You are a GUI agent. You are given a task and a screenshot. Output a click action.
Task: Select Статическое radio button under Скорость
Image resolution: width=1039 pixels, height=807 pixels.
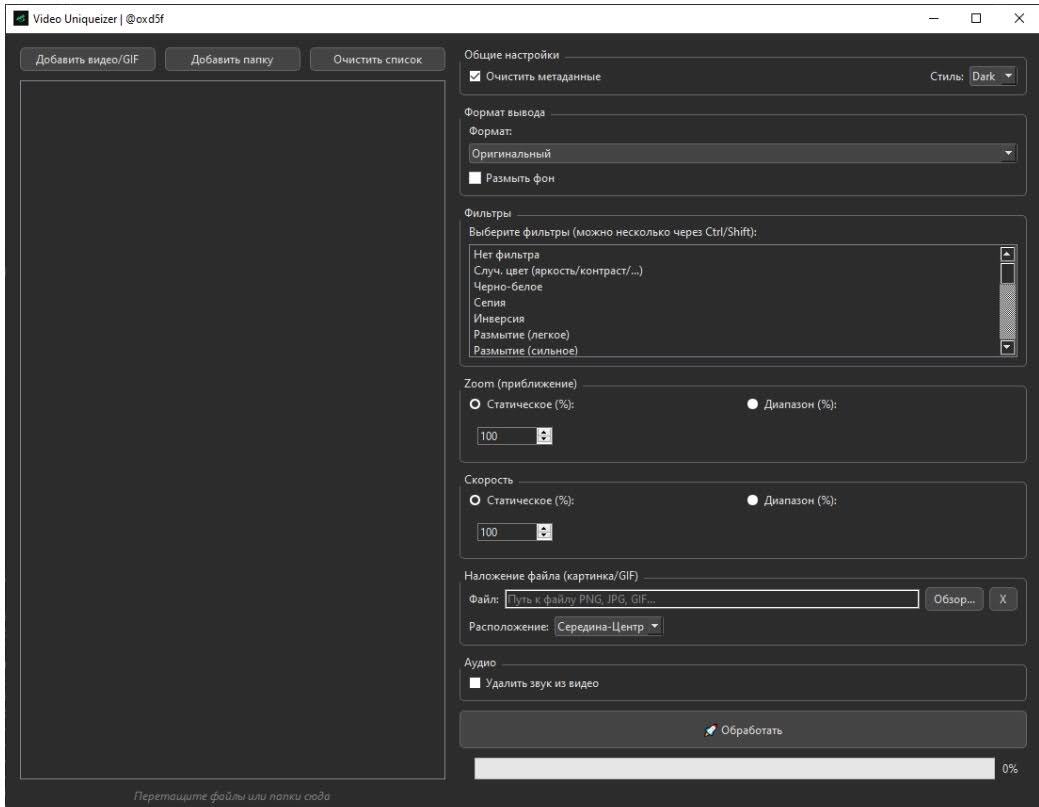coord(476,500)
